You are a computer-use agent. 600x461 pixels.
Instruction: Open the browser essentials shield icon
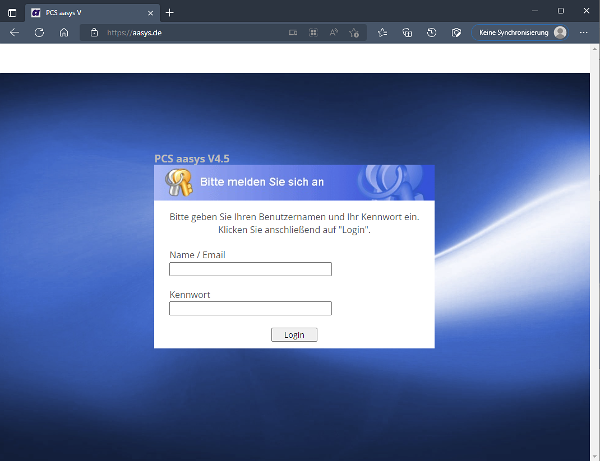(x=456, y=33)
